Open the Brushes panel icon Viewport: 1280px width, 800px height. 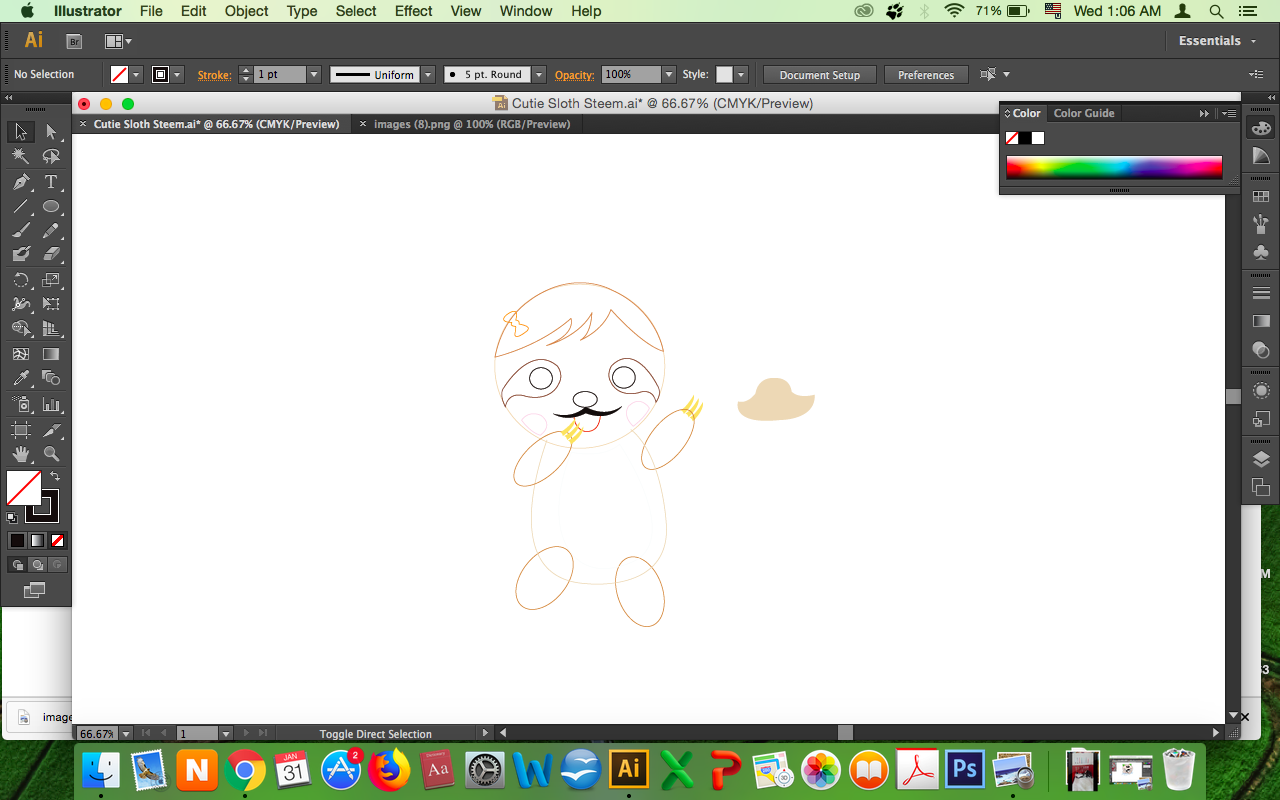click(x=1261, y=224)
